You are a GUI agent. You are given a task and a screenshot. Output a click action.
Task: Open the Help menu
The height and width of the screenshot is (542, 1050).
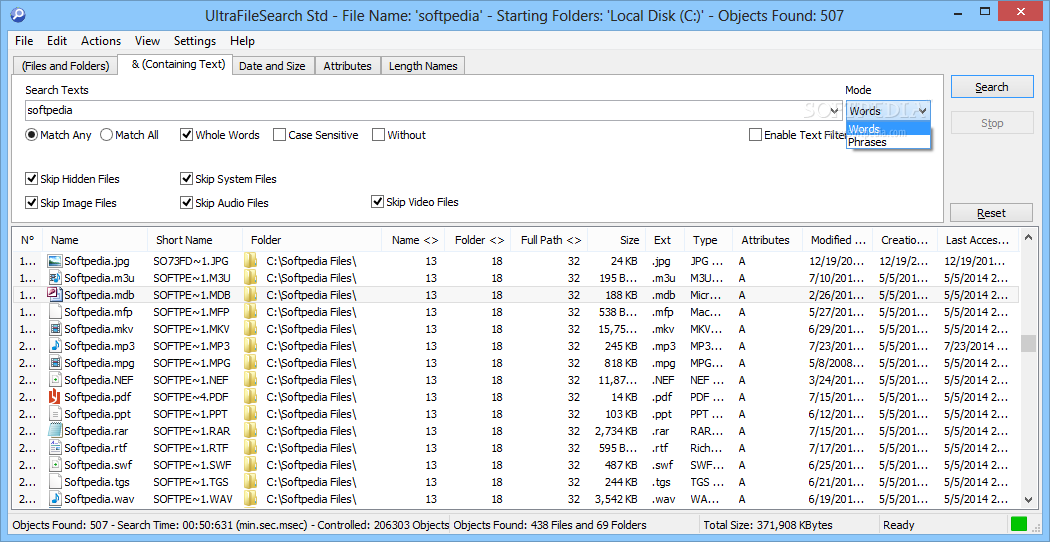242,41
